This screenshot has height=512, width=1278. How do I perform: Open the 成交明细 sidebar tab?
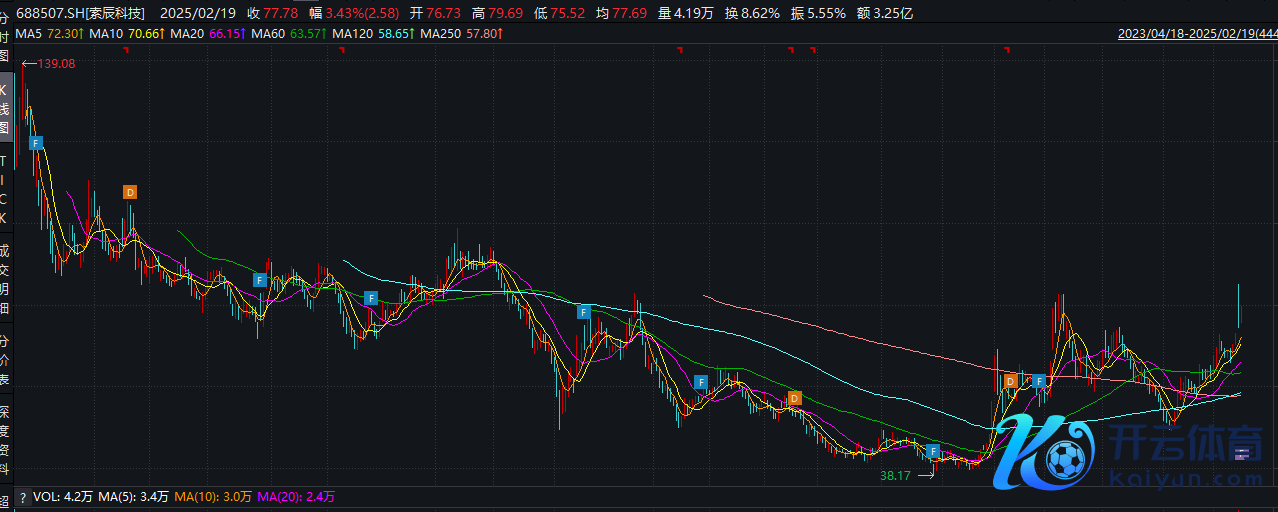click(x=5, y=279)
